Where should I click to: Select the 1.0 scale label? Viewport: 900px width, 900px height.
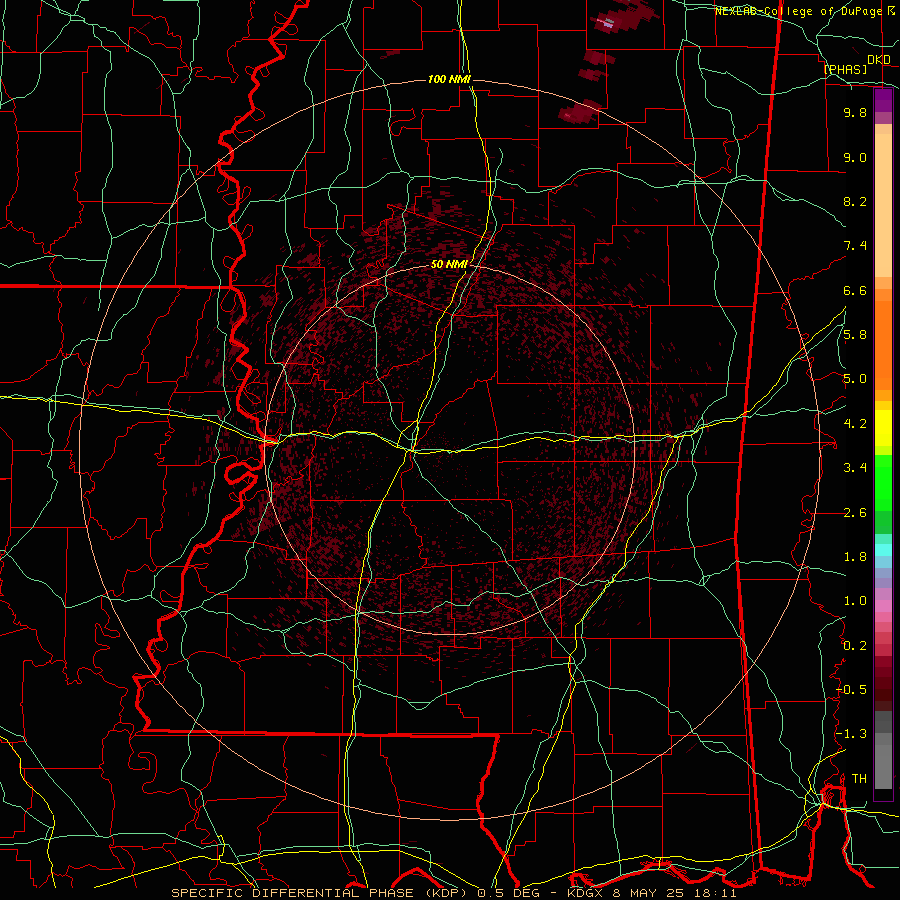coord(855,601)
